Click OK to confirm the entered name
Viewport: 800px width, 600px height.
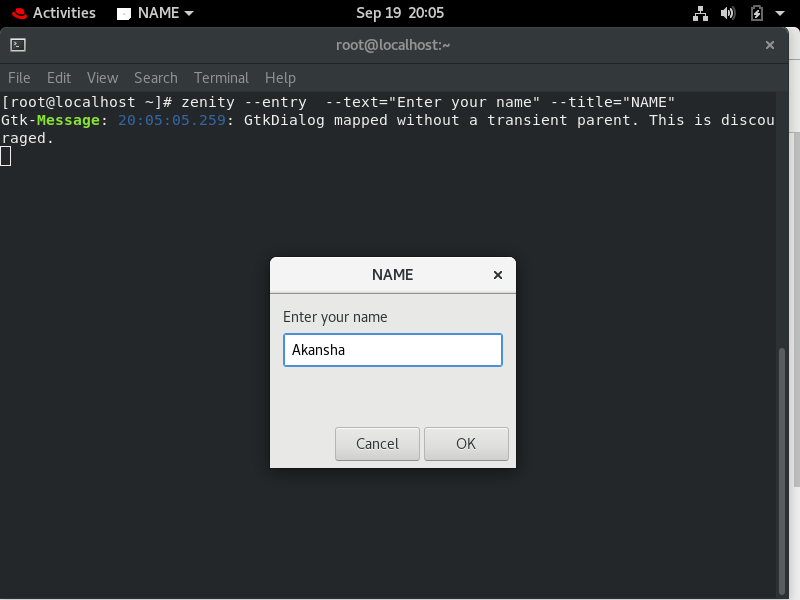click(x=466, y=443)
